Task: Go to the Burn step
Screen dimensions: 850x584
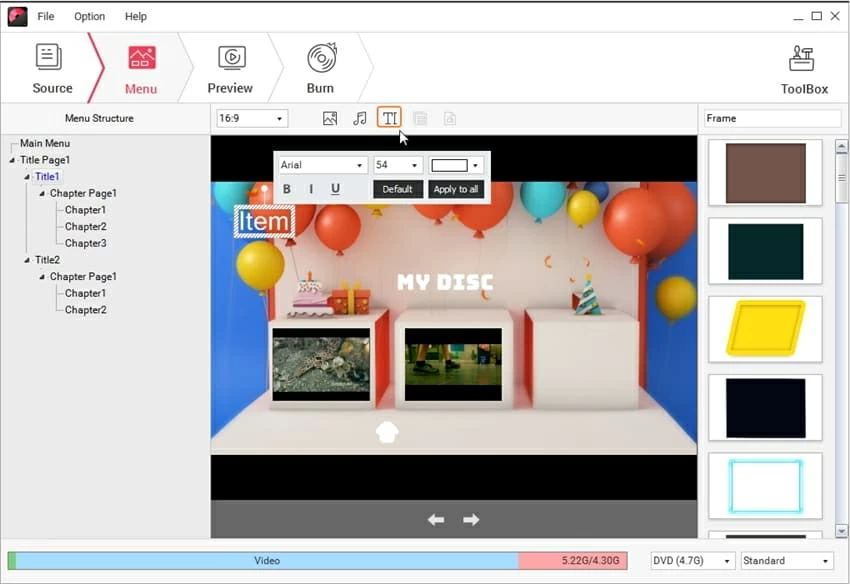Action: click(320, 69)
